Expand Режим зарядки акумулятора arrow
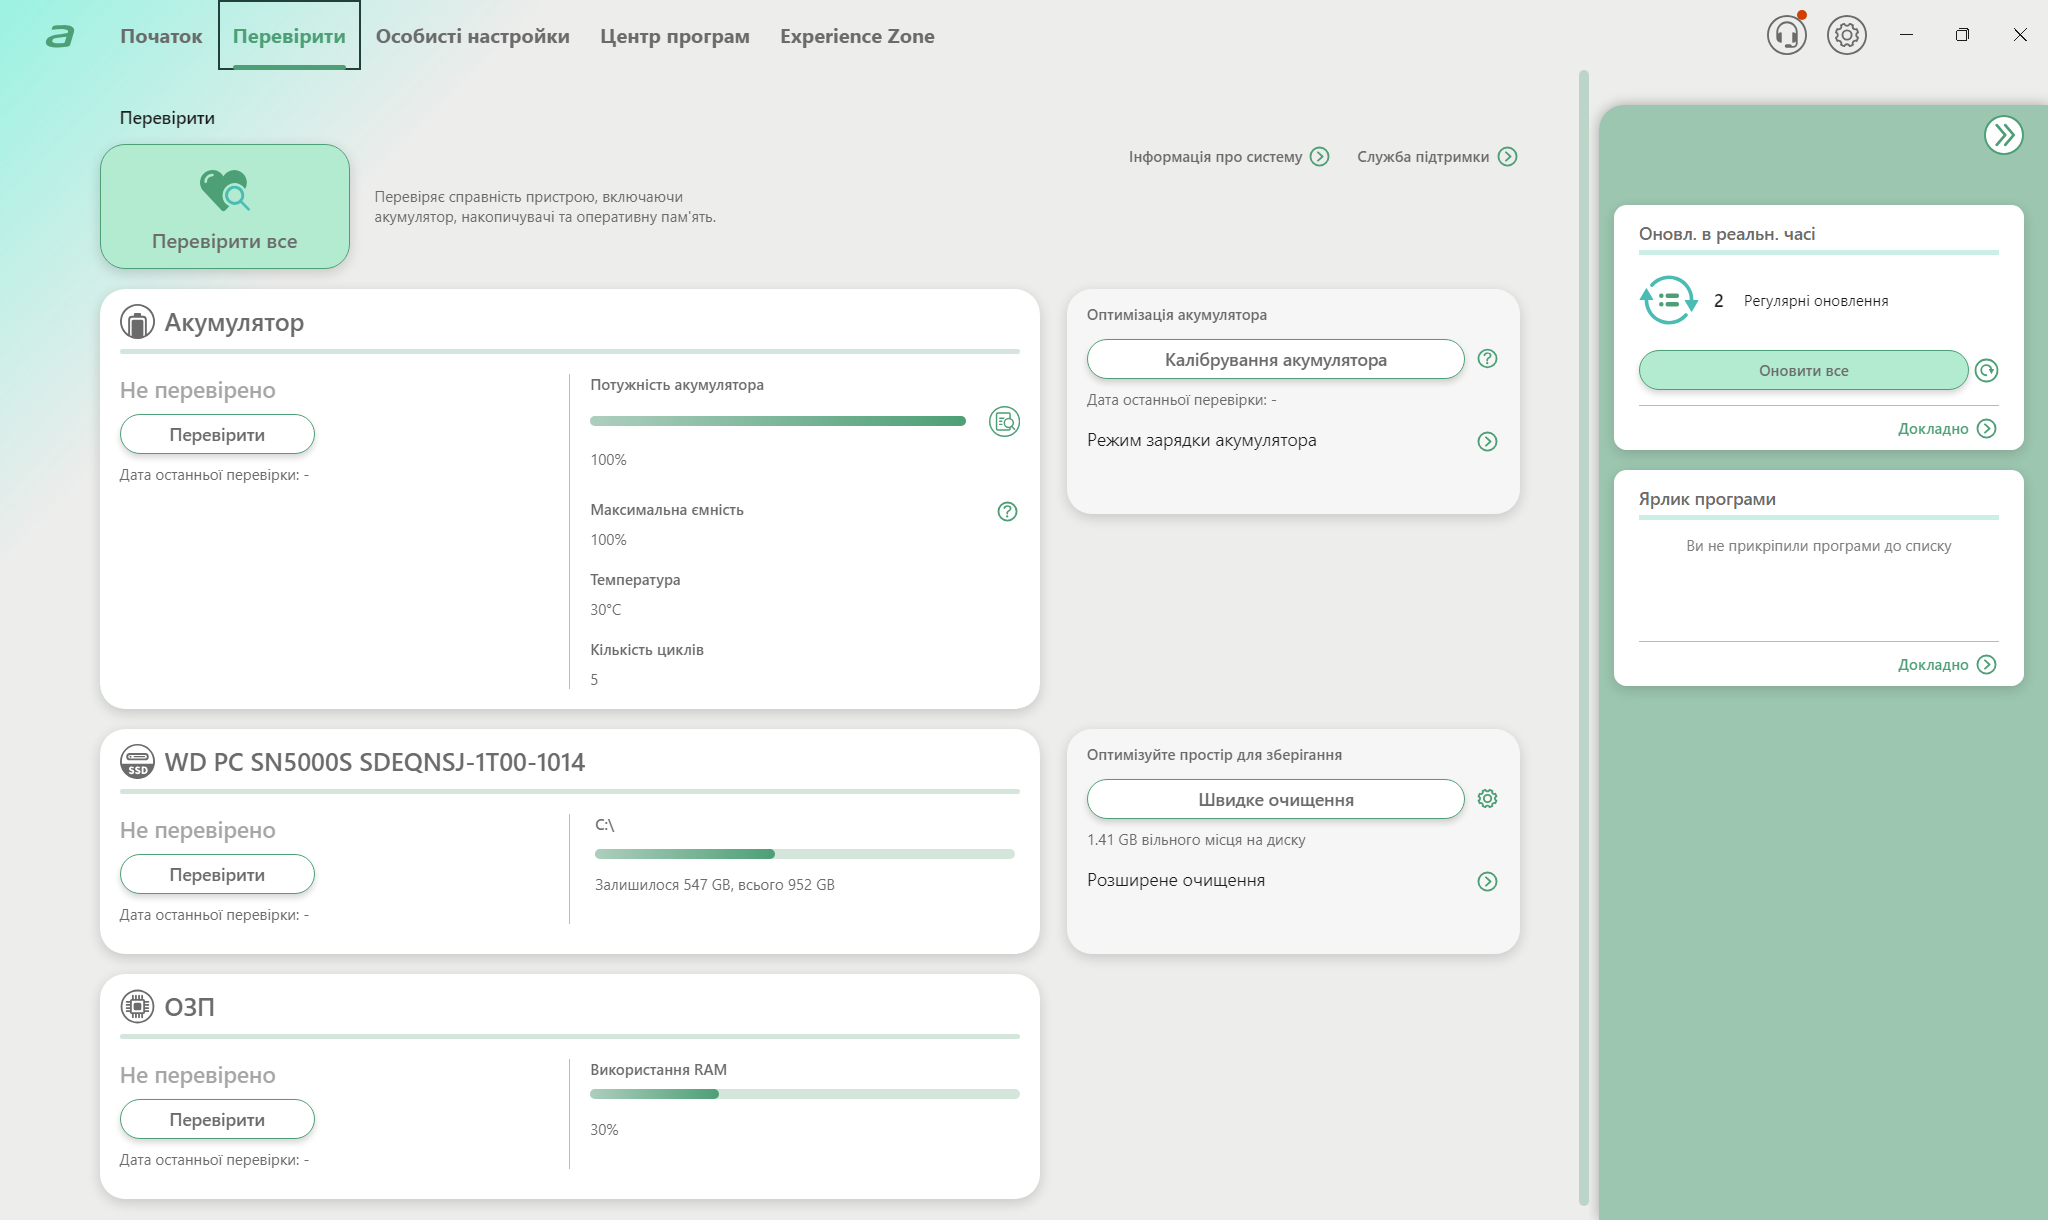This screenshot has width=2048, height=1220. pyautogui.click(x=1487, y=442)
